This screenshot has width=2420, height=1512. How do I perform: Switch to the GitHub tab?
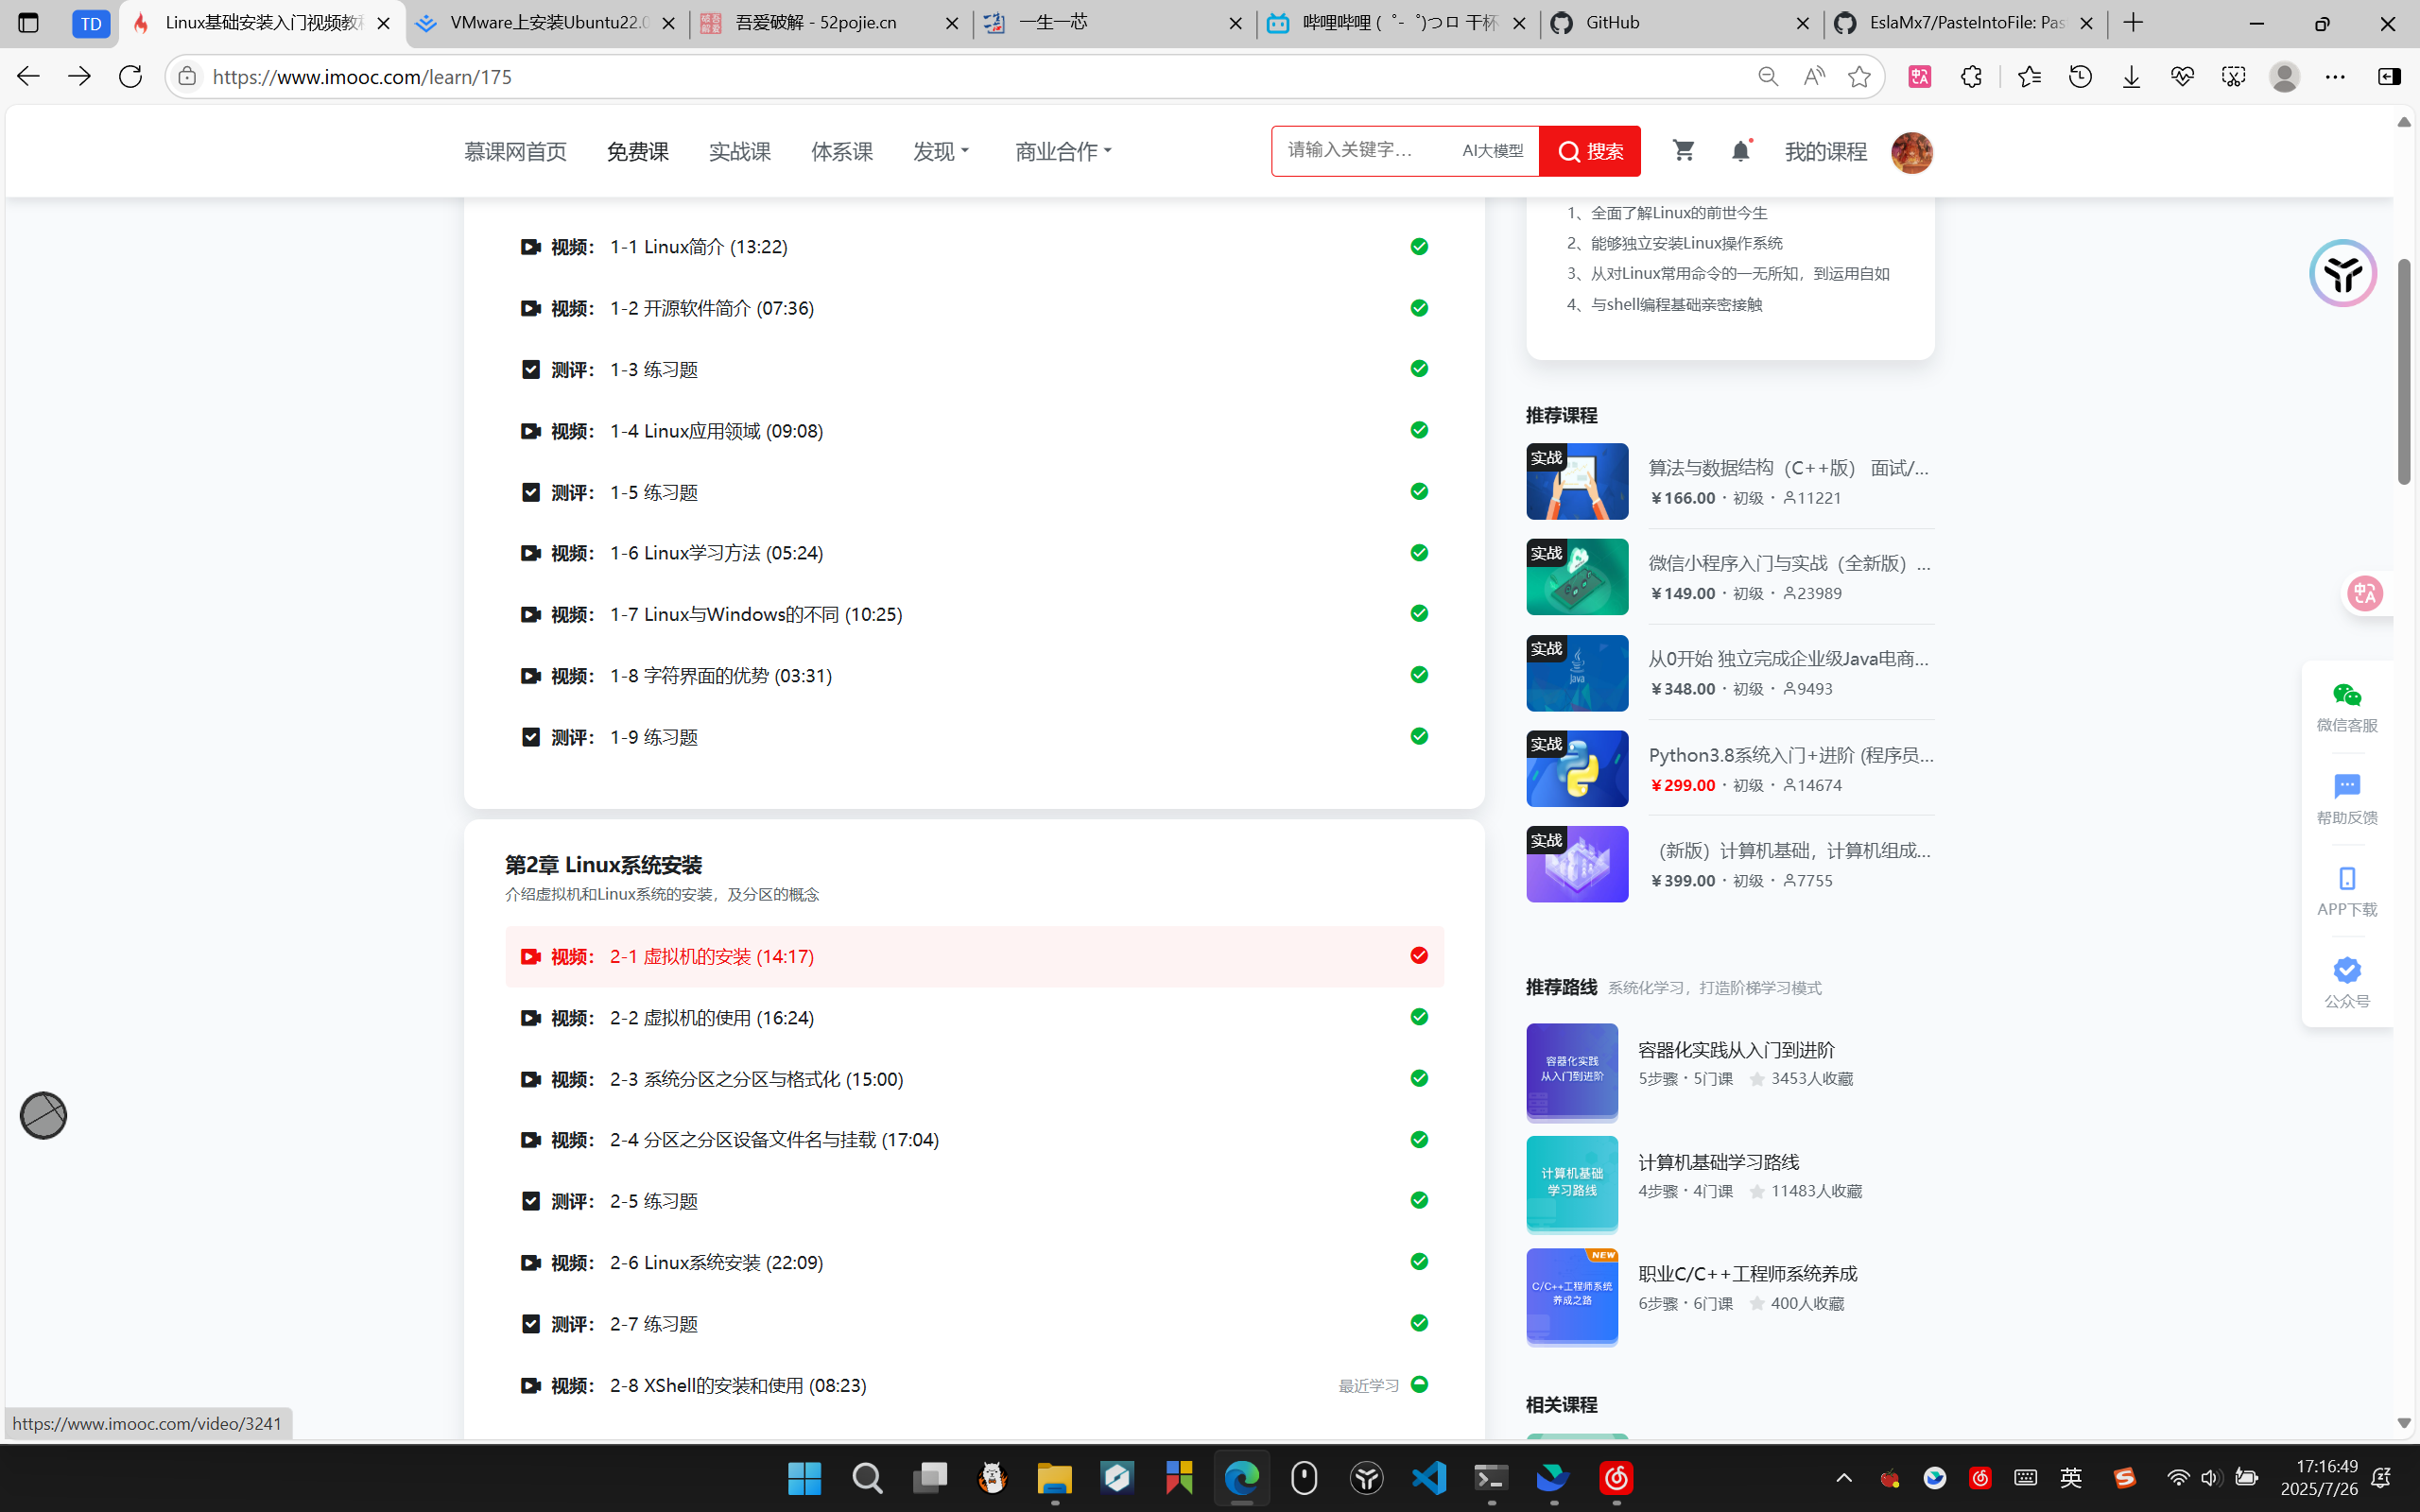(x=1681, y=23)
